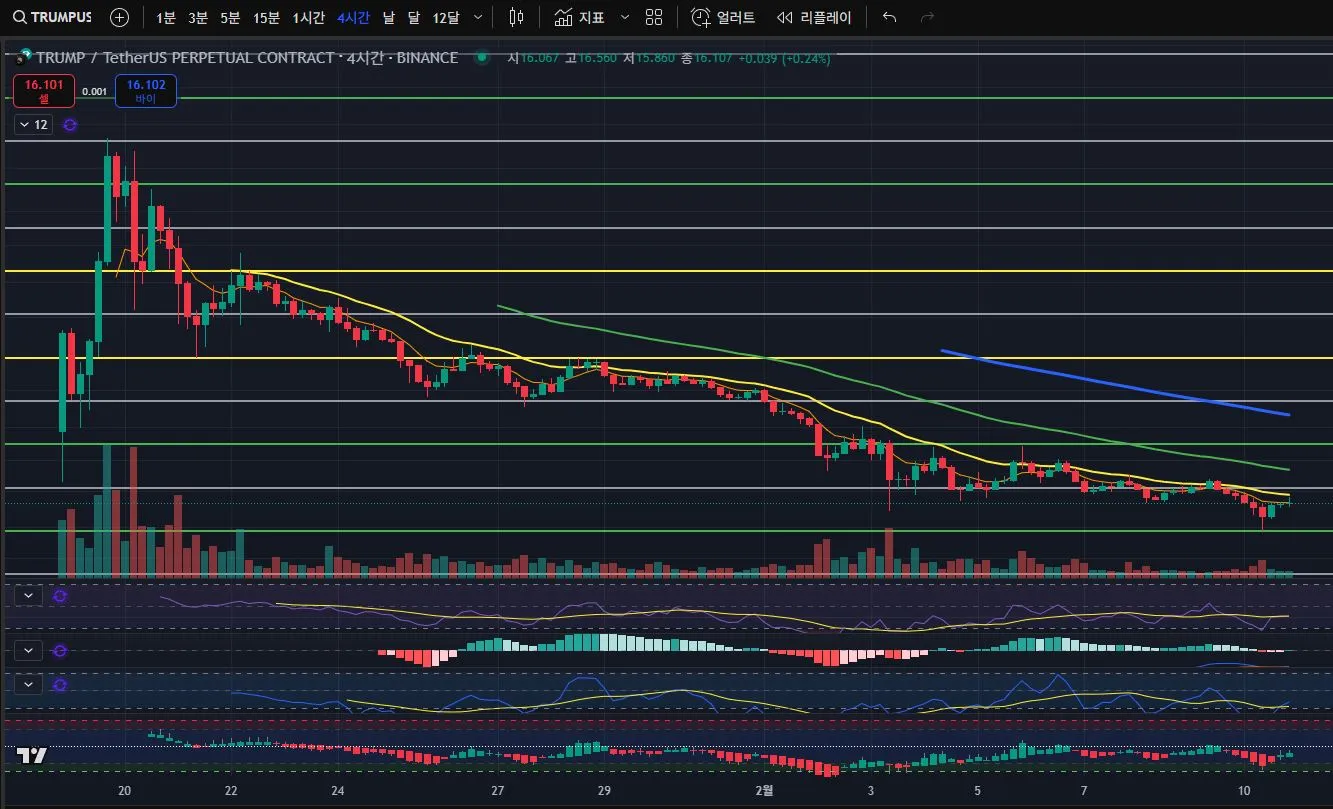This screenshot has width=1333, height=809.
Task: Expand the timeframe interval dropdown arrow
Action: (x=478, y=17)
